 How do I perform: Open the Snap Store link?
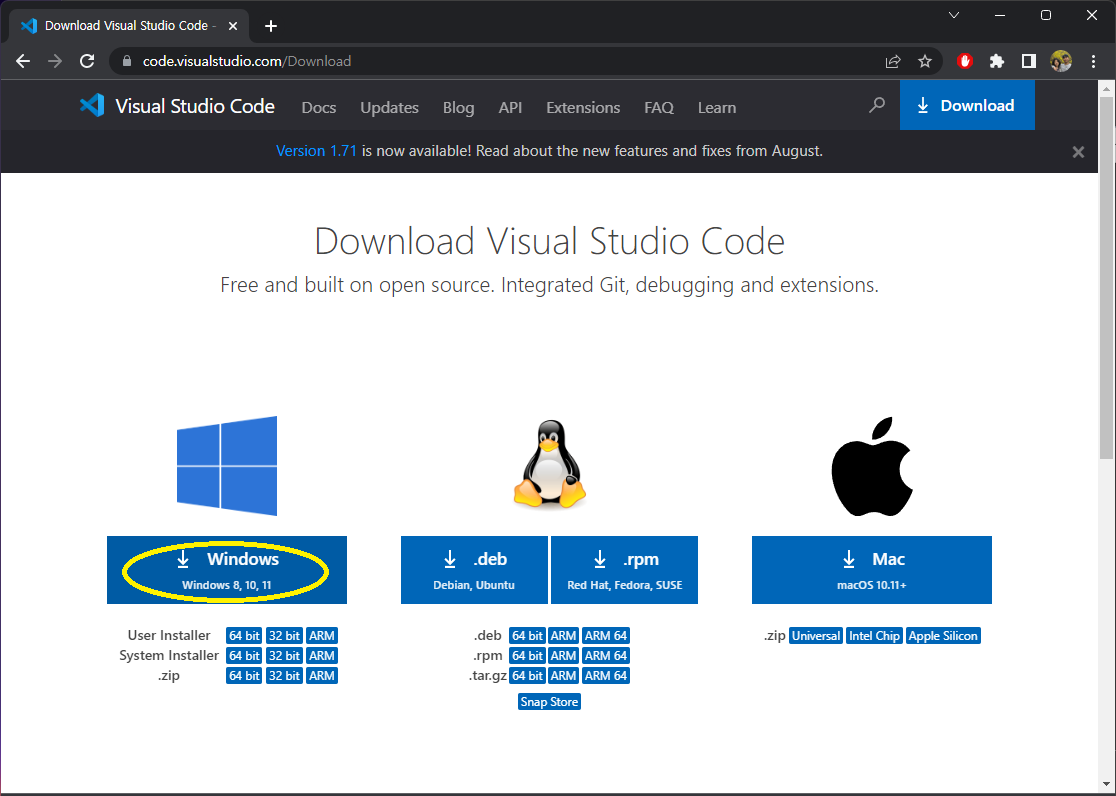click(x=549, y=702)
